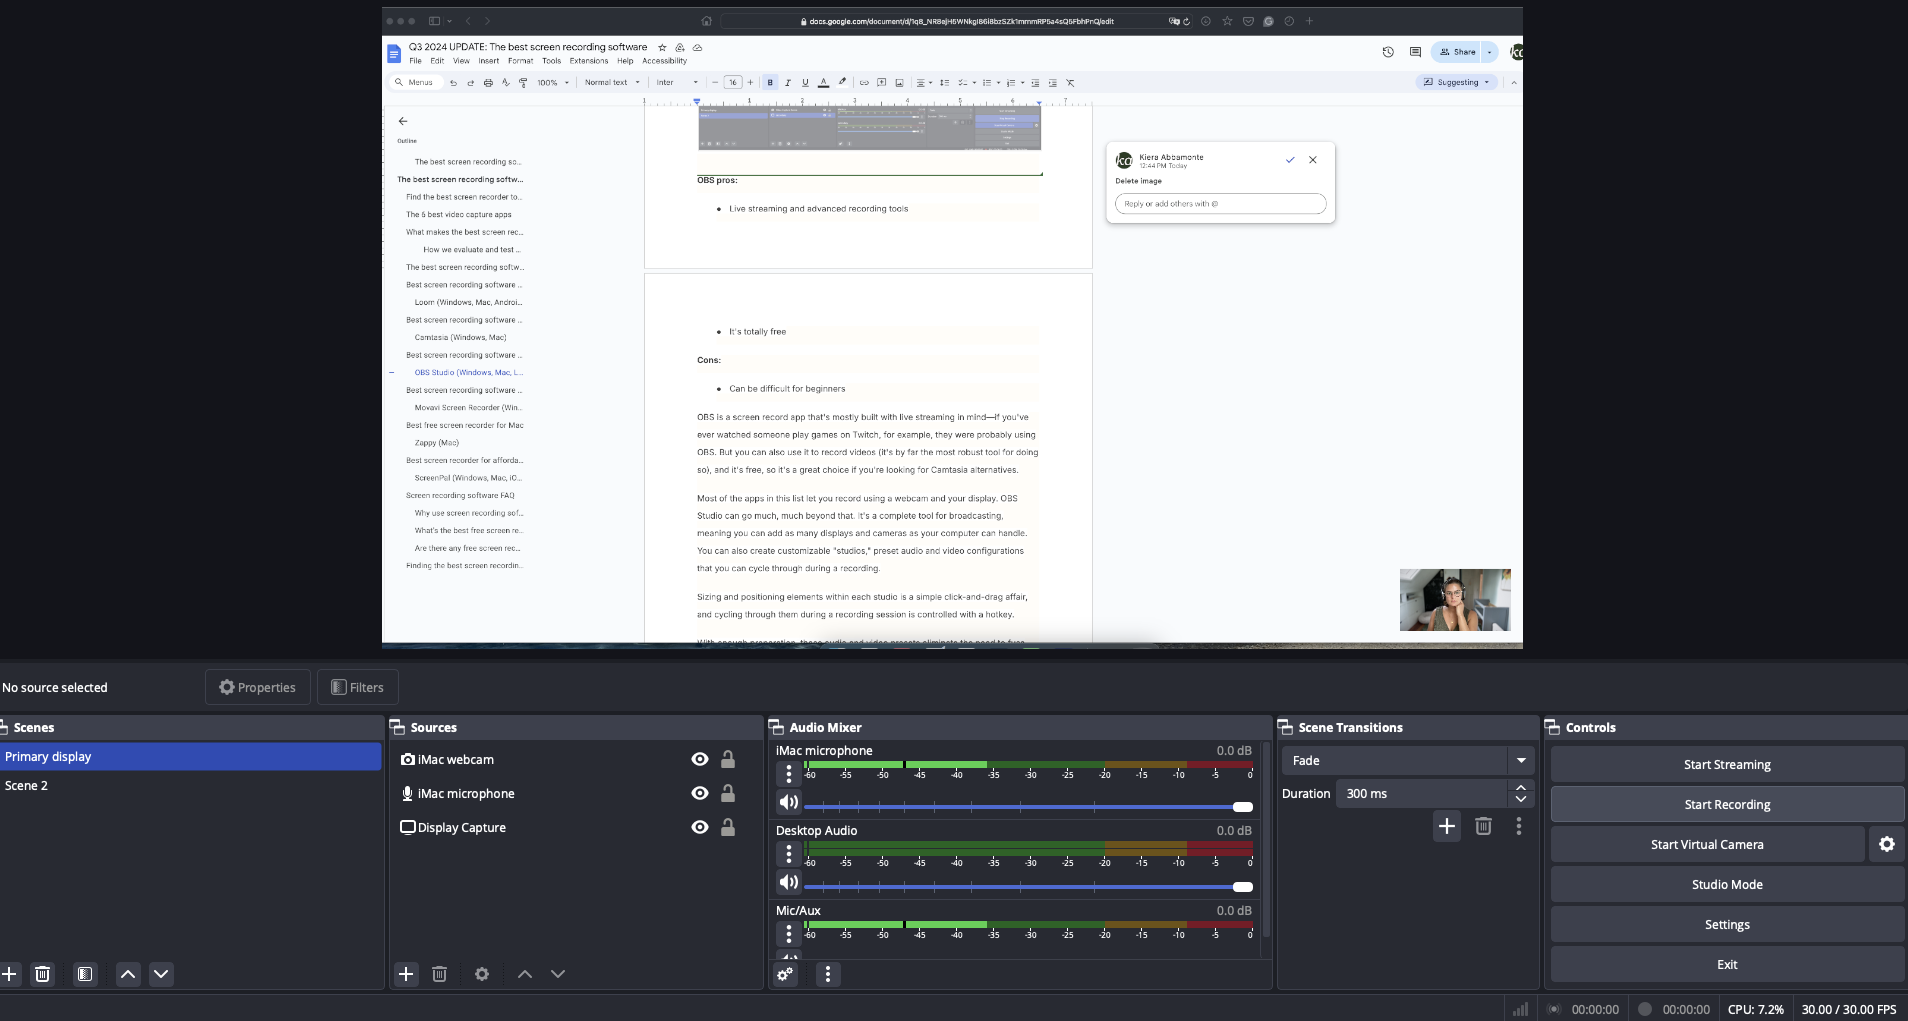Decrease transition duration with down stepper
1908x1021 pixels.
coord(1521,800)
